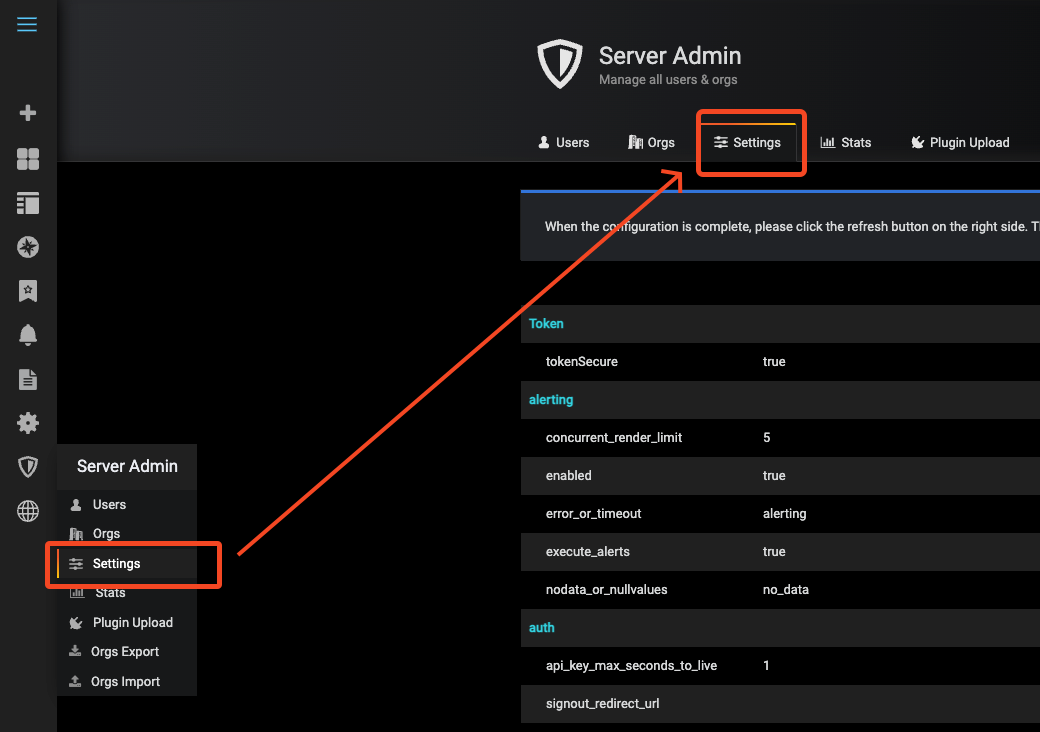
Task: Click the document page icon in sidebar
Action: pos(28,379)
